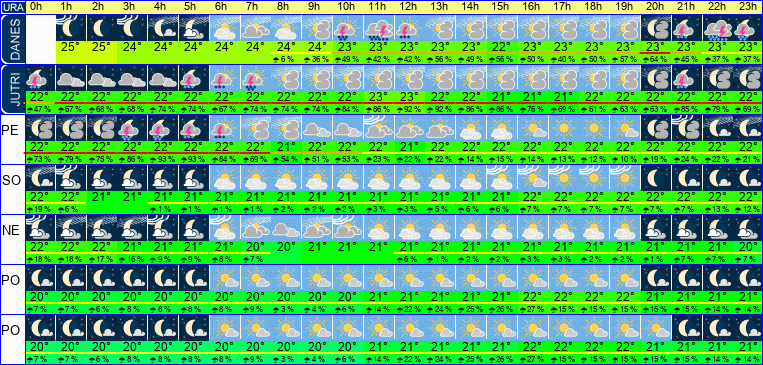Click the red bar under DANES 20h temperature
Screen dimensions: 763x365
point(655,53)
